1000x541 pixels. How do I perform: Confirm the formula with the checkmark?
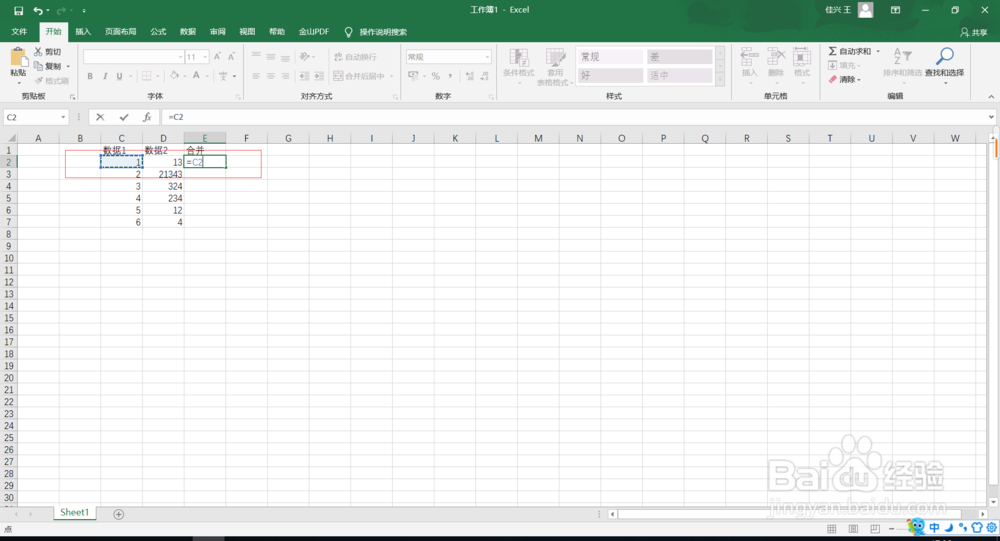click(124, 117)
